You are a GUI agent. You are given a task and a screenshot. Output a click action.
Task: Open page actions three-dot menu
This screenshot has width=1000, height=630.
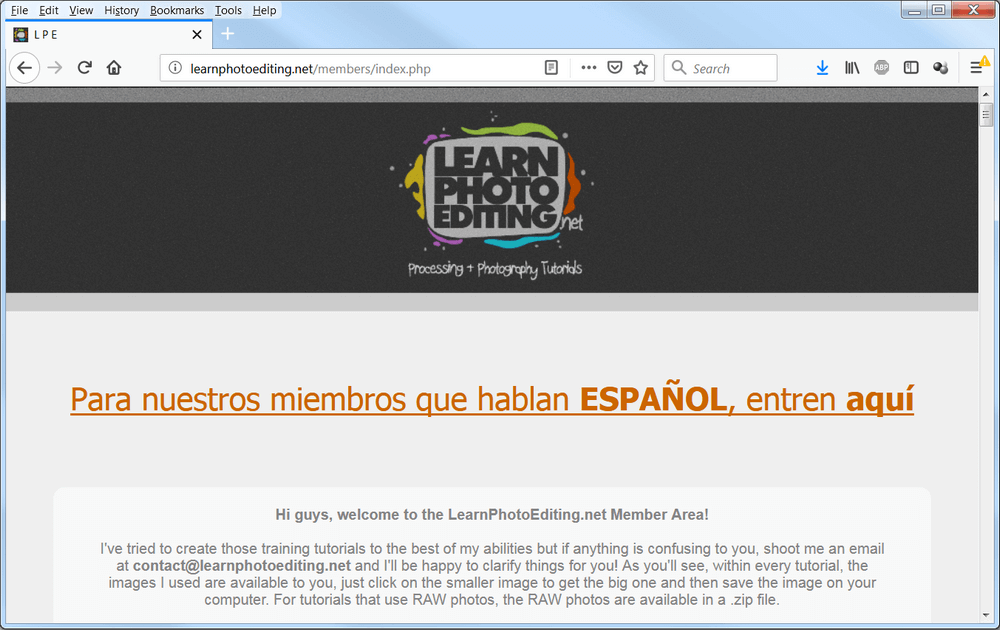point(589,68)
